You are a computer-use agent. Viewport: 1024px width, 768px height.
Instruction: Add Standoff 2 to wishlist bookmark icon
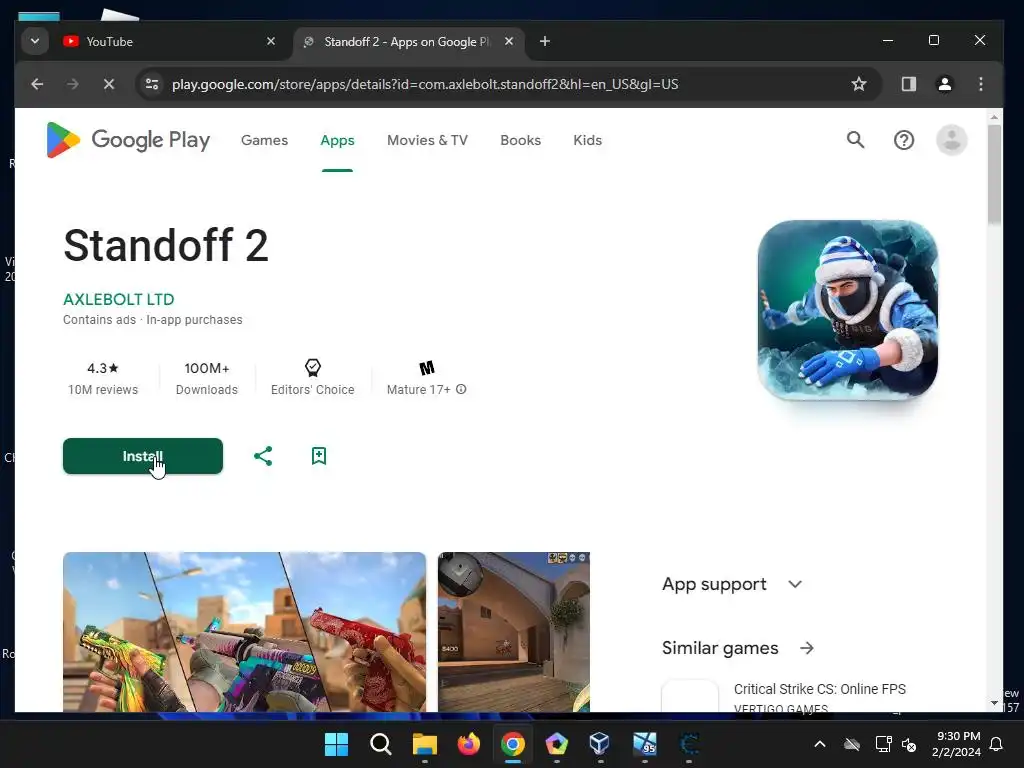319,456
